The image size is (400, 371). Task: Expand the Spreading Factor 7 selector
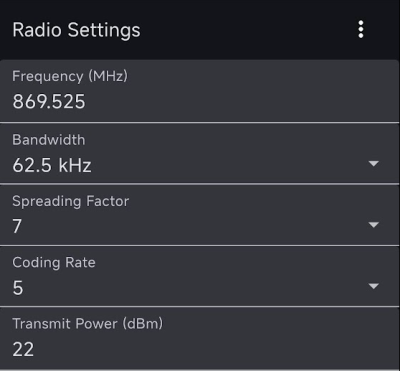point(199,215)
